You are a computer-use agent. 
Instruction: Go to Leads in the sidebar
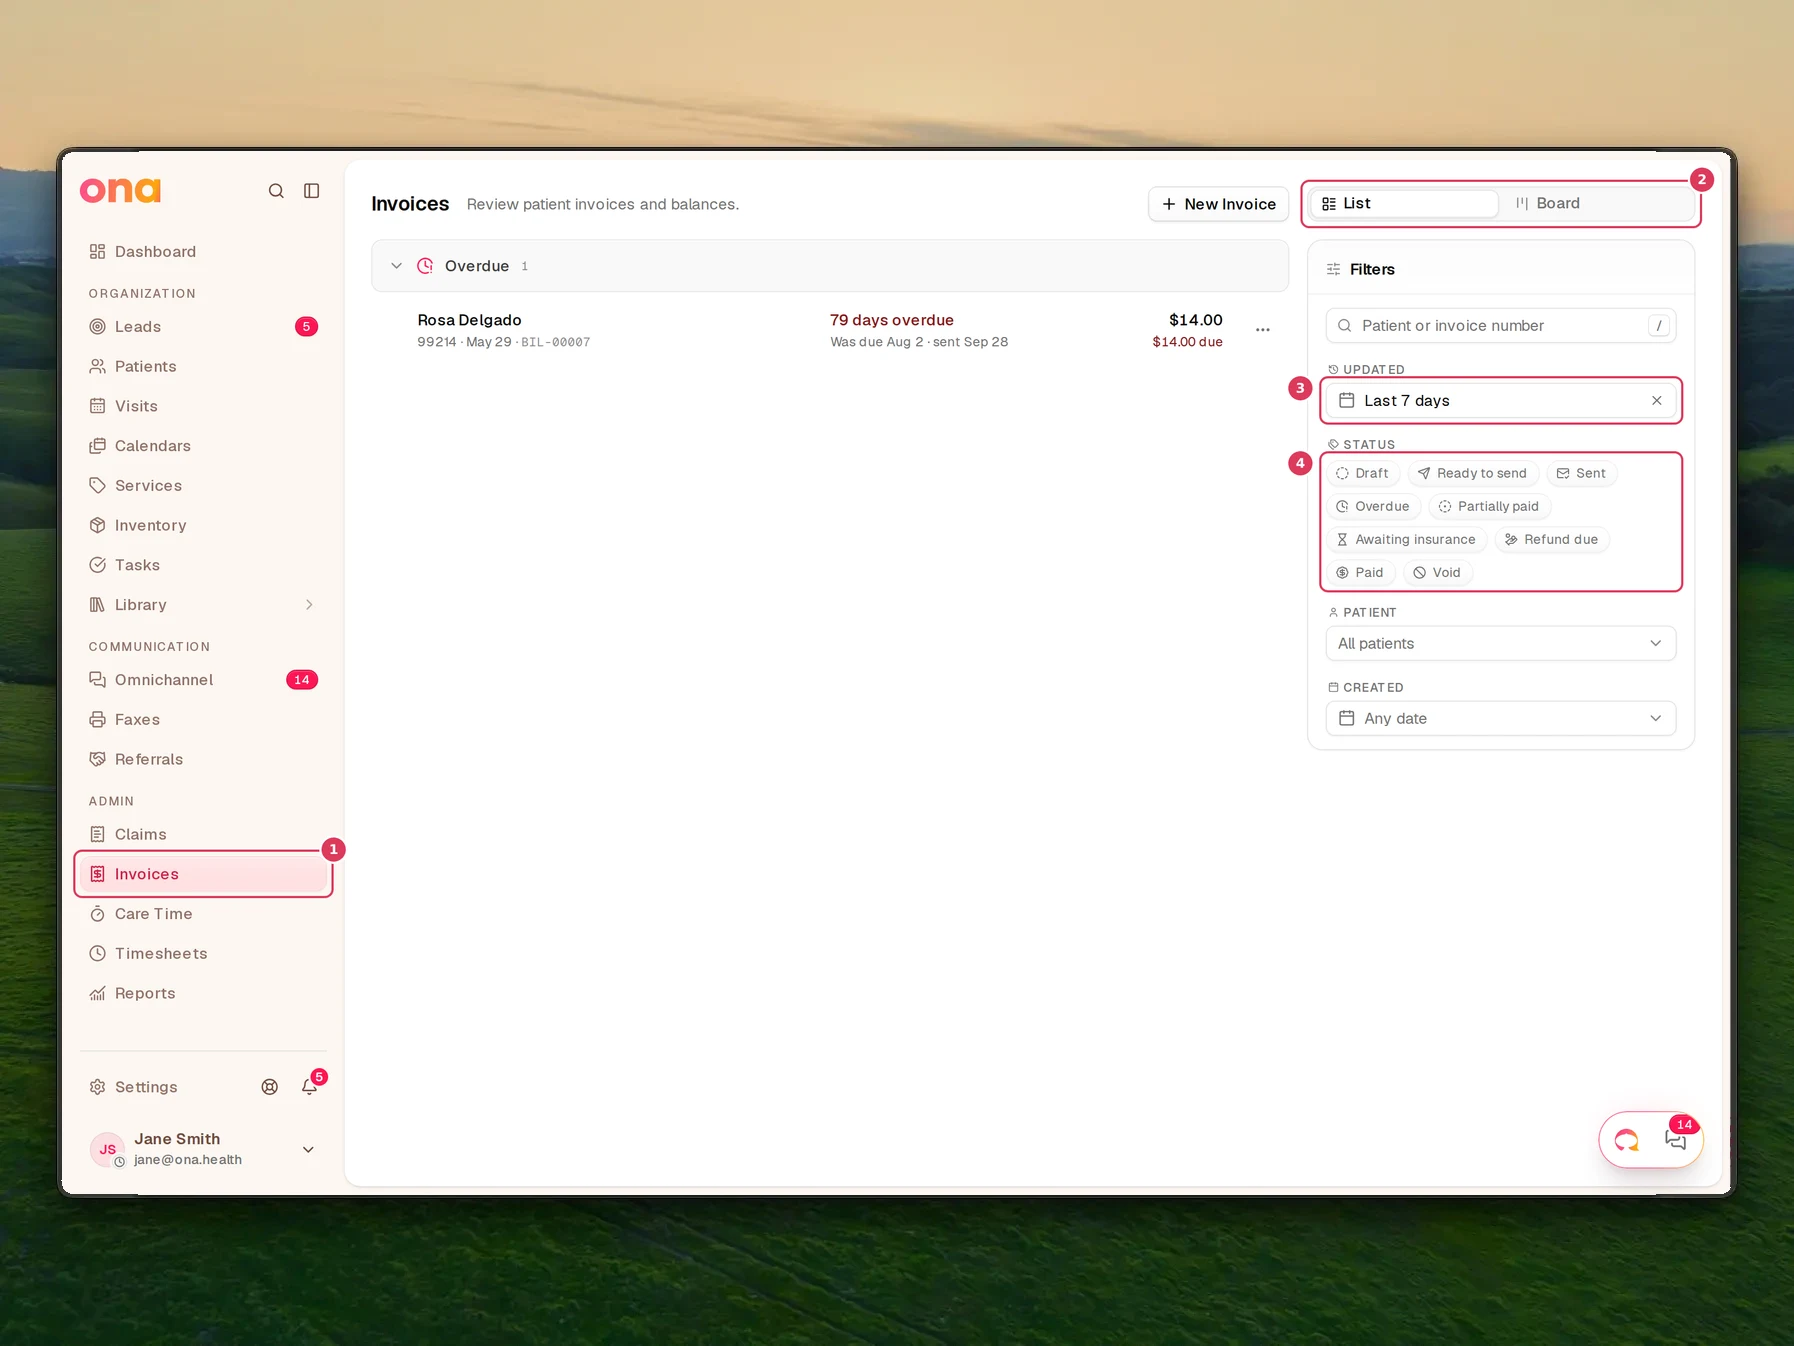[203, 327]
